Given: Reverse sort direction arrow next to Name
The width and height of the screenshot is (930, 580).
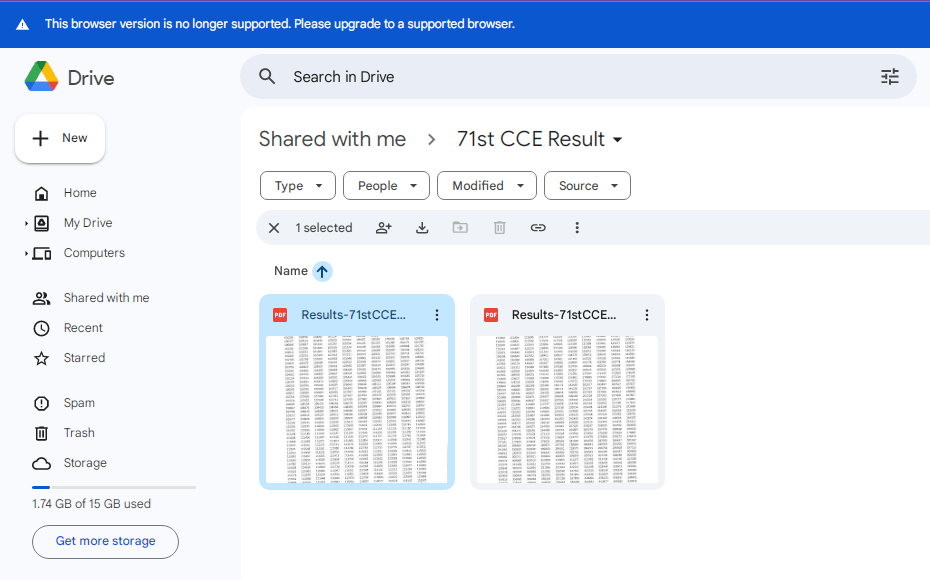Looking at the screenshot, I should tap(322, 271).
